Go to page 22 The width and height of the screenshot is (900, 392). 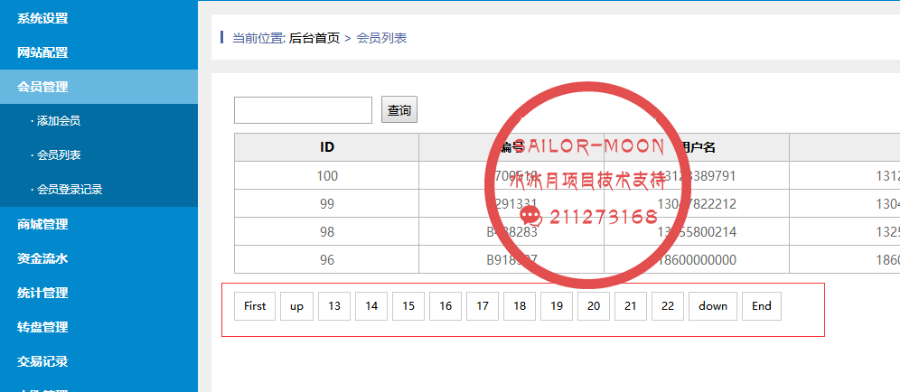coord(668,306)
